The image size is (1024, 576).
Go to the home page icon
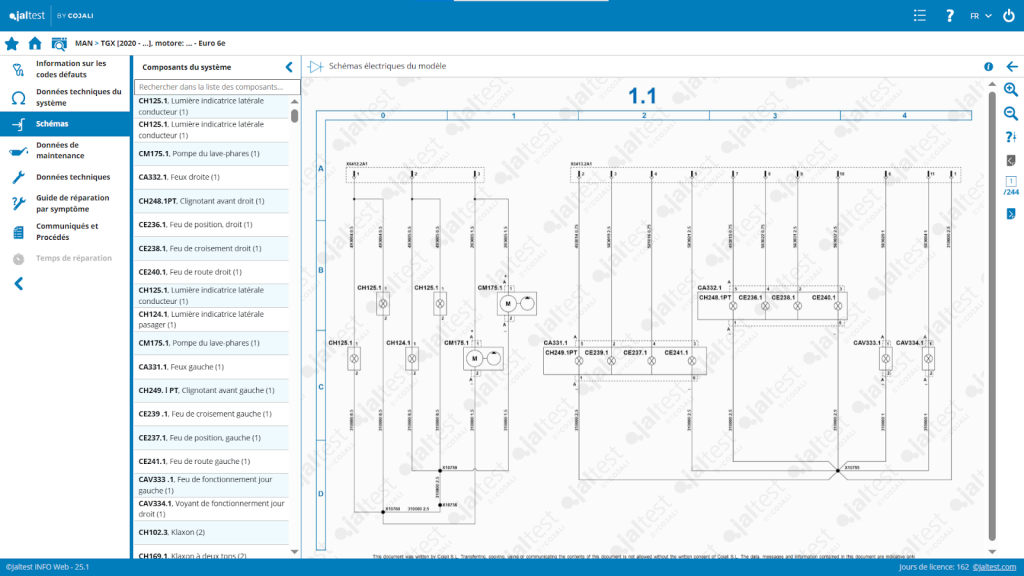(x=35, y=43)
